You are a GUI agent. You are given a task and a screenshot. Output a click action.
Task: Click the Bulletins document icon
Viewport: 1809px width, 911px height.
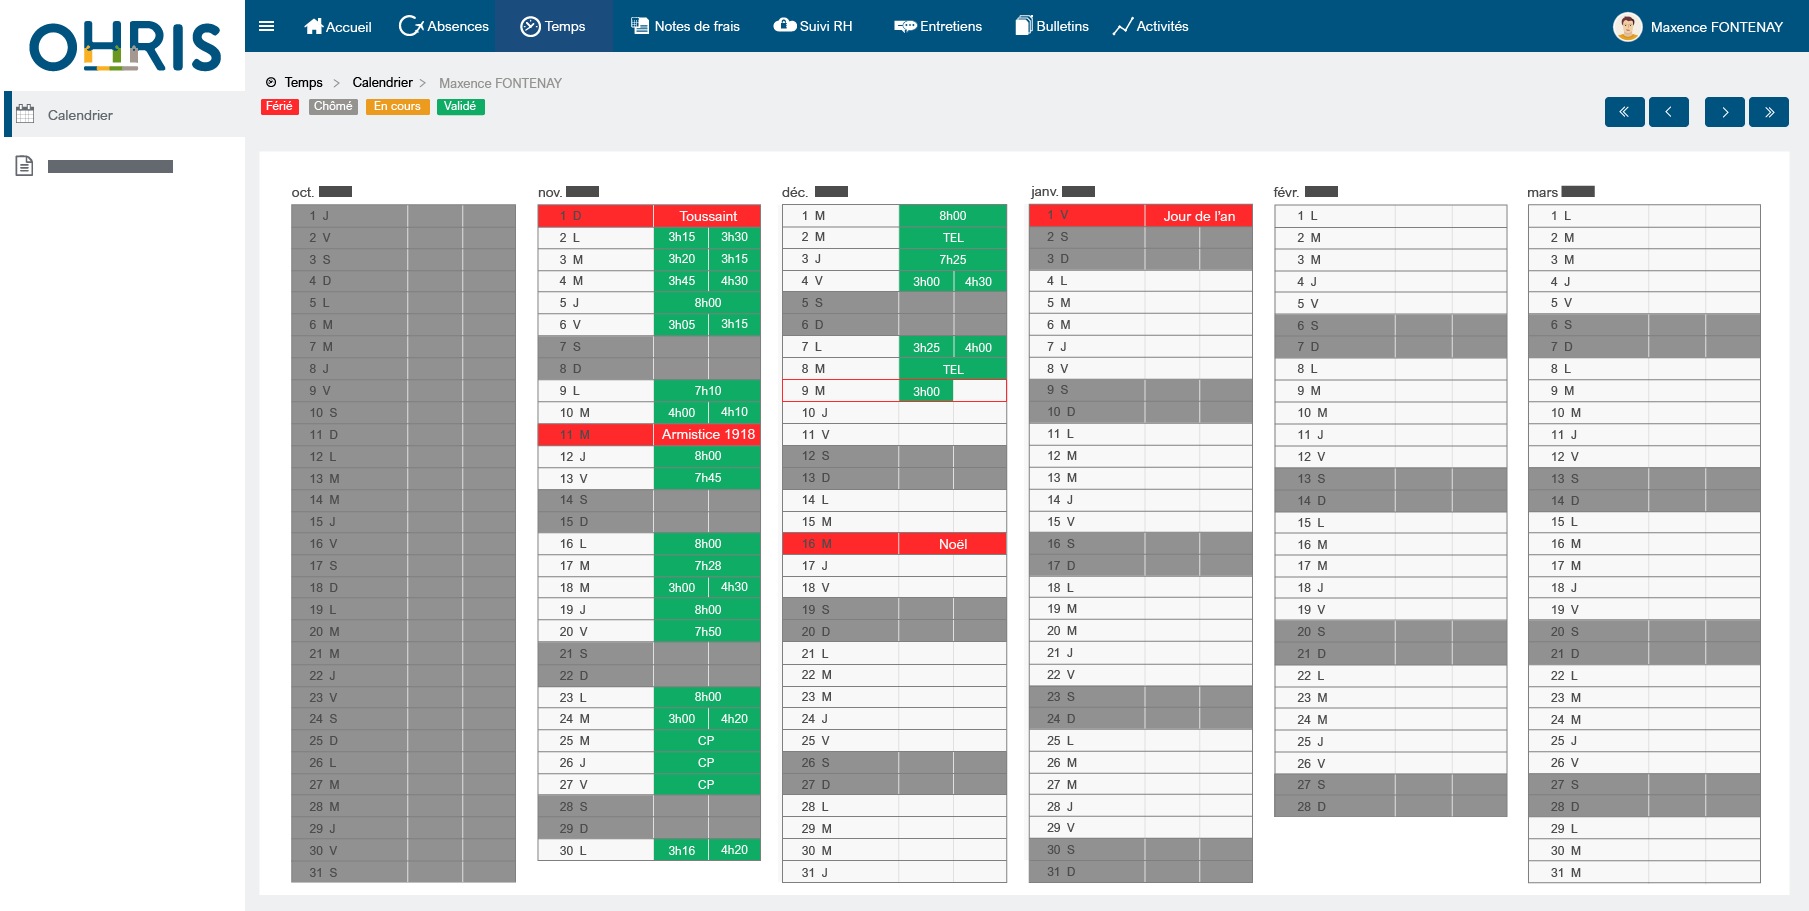1024,26
